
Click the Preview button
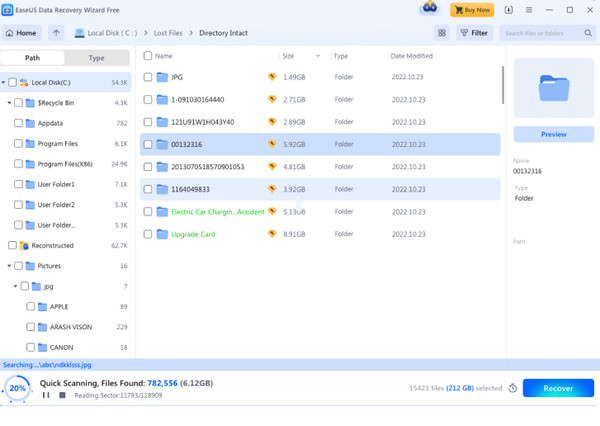(x=553, y=134)
